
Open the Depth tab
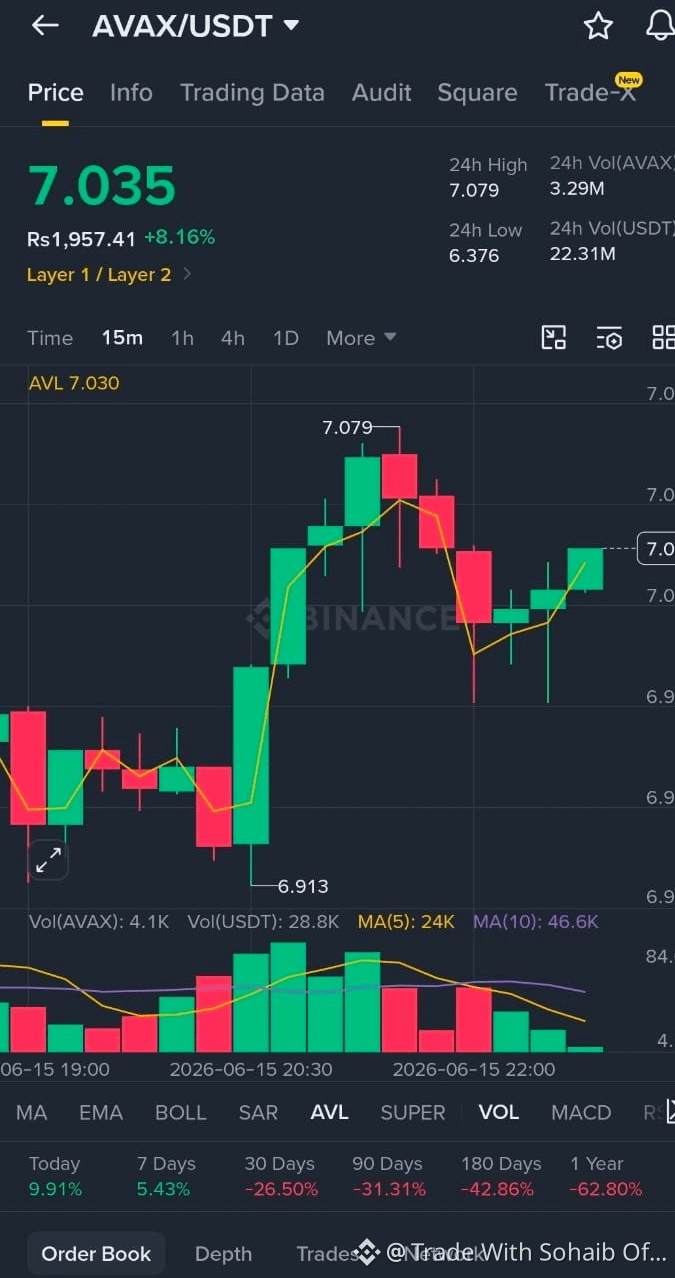point(223,1253)
